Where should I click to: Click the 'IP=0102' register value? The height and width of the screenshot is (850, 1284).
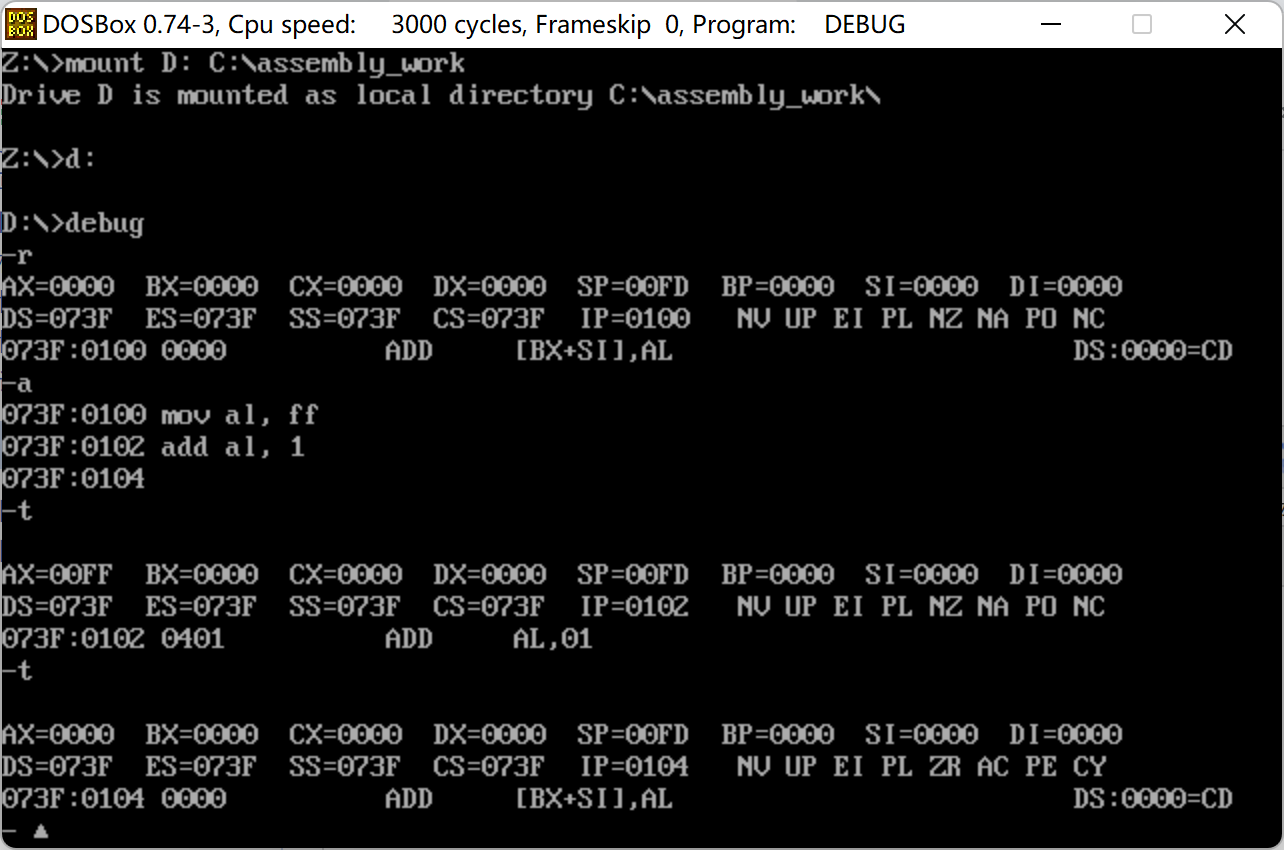click(x=633, y=608)
